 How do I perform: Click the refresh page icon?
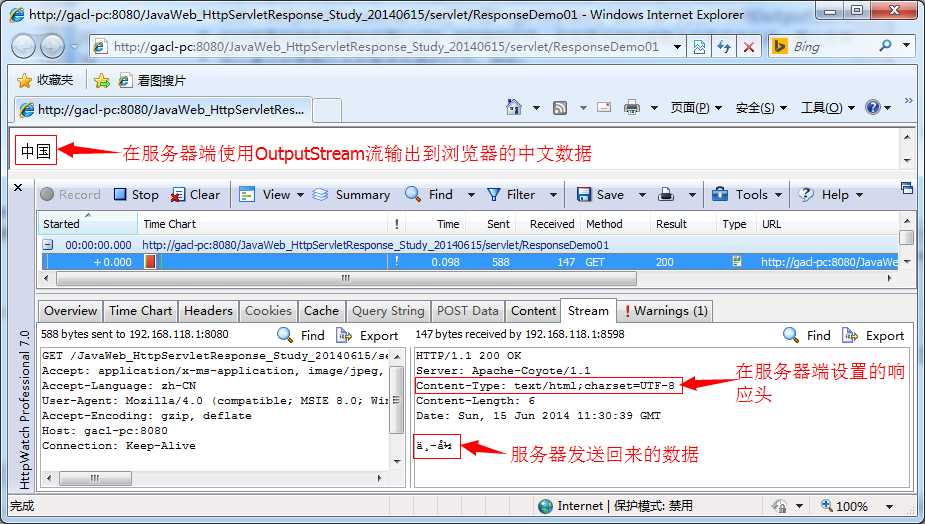pyautogui.click(x=724, y=47)
